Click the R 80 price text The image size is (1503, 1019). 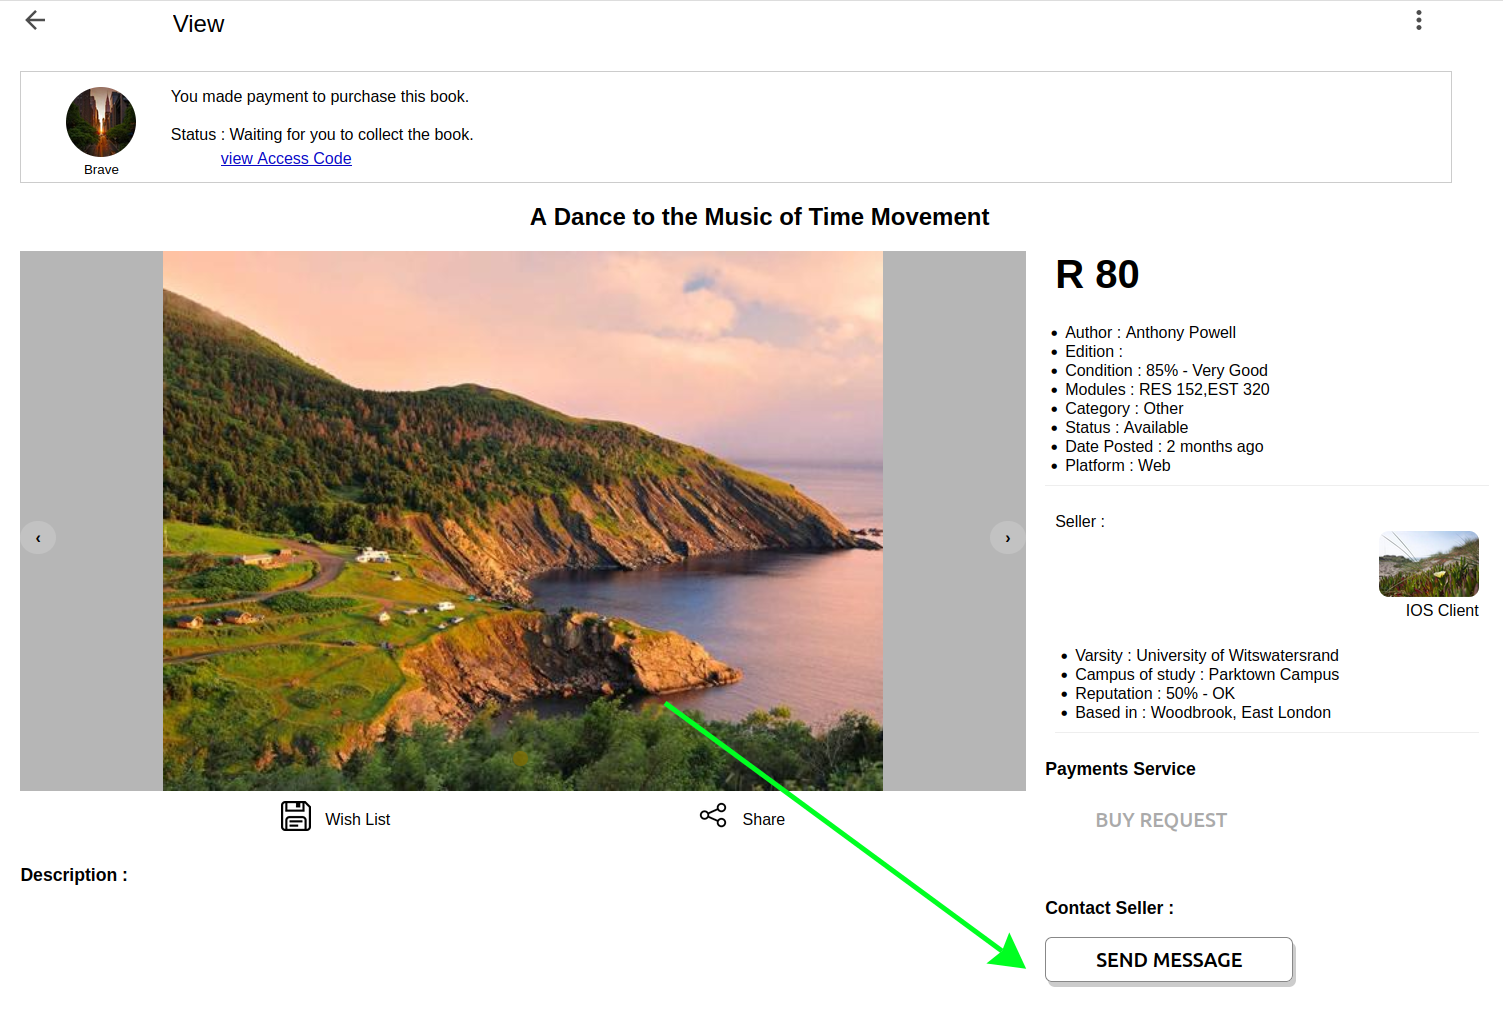1097,275
